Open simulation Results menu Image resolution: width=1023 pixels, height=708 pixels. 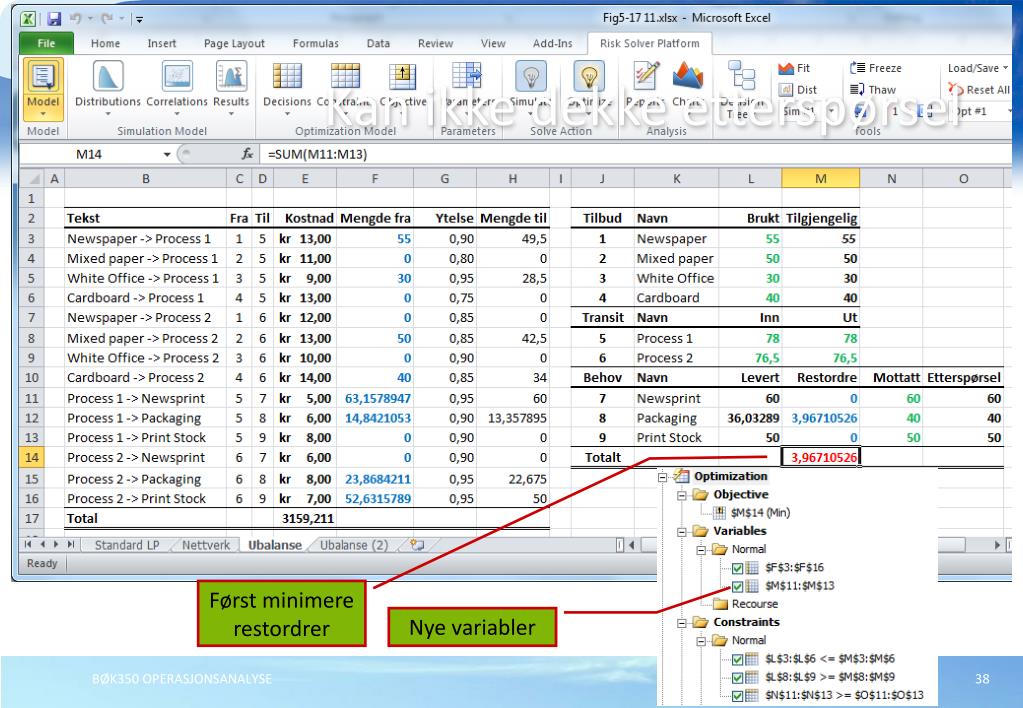[231, 87]
